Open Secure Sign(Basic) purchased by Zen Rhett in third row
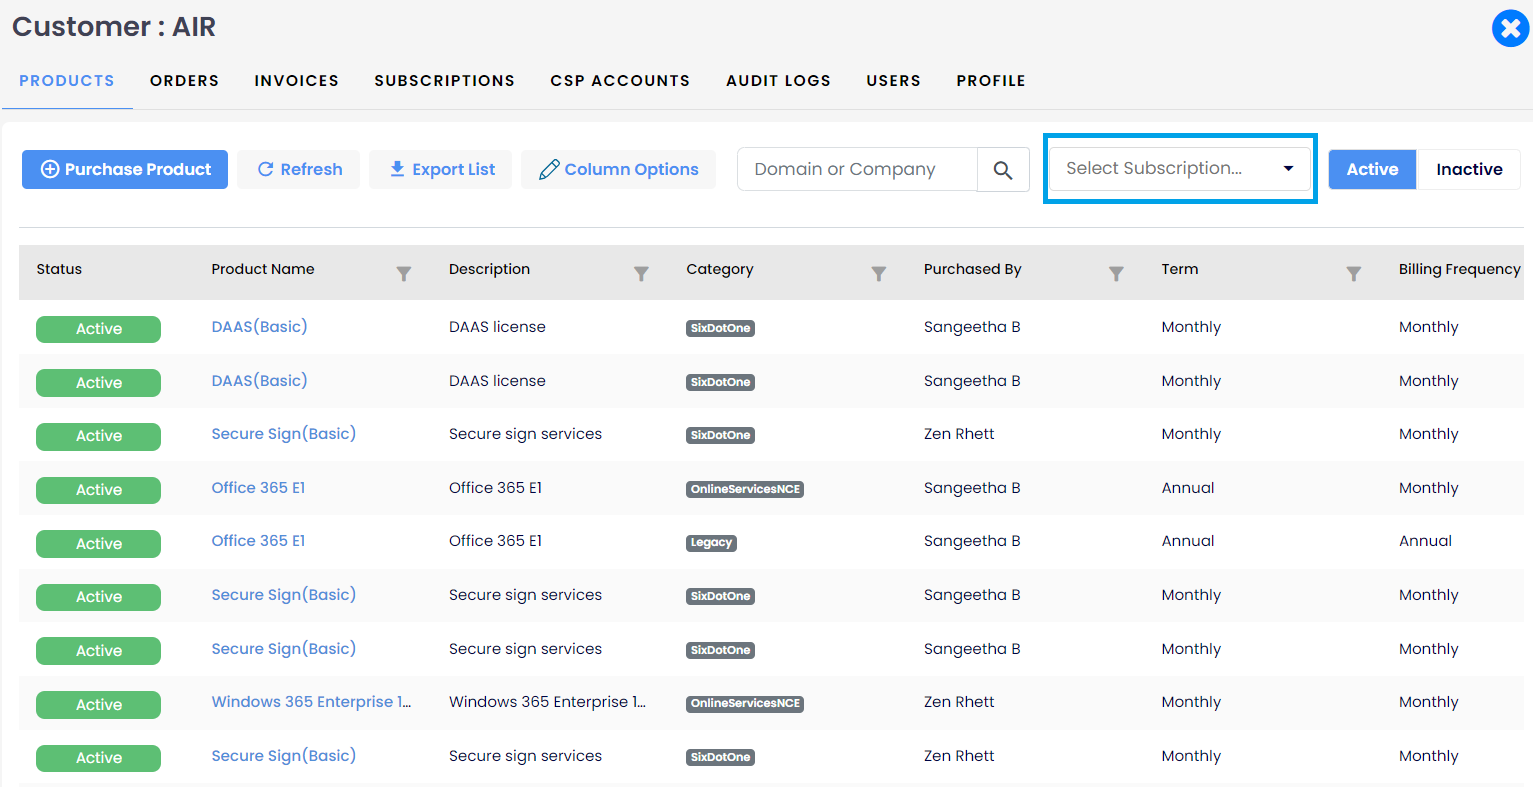The image size is (1533, 787). pos(284,434)
